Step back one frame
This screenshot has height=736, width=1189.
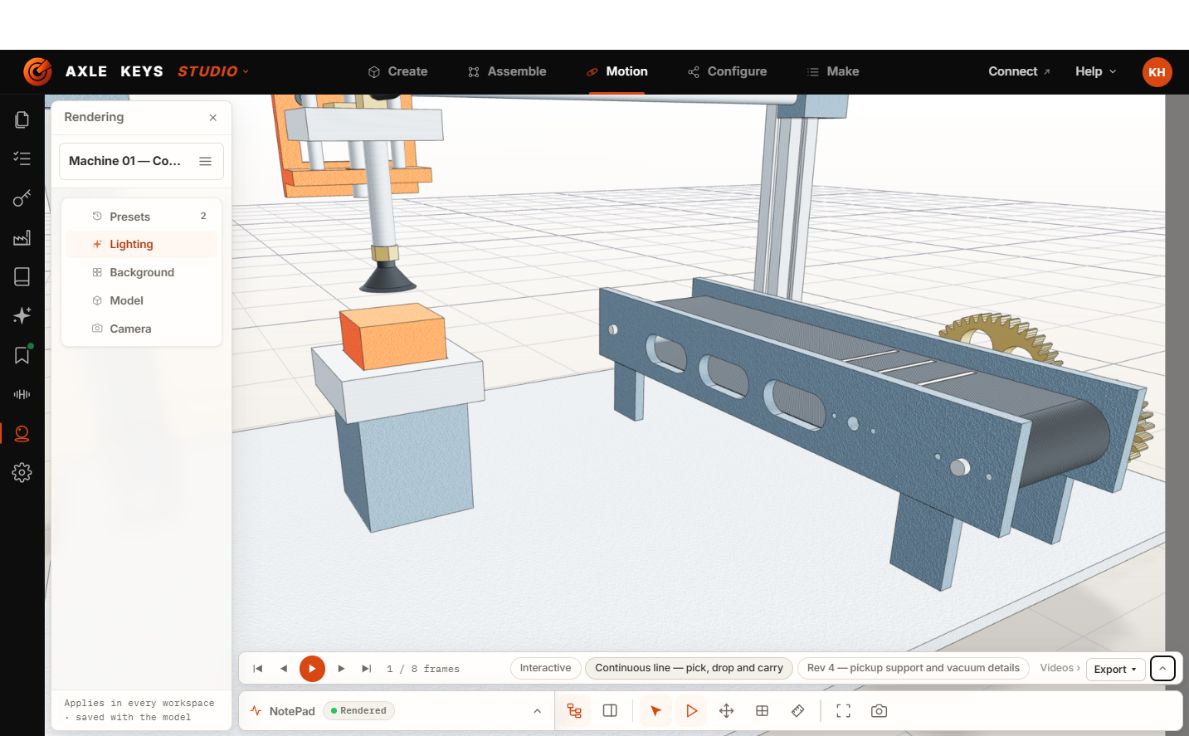pos(284,669)
